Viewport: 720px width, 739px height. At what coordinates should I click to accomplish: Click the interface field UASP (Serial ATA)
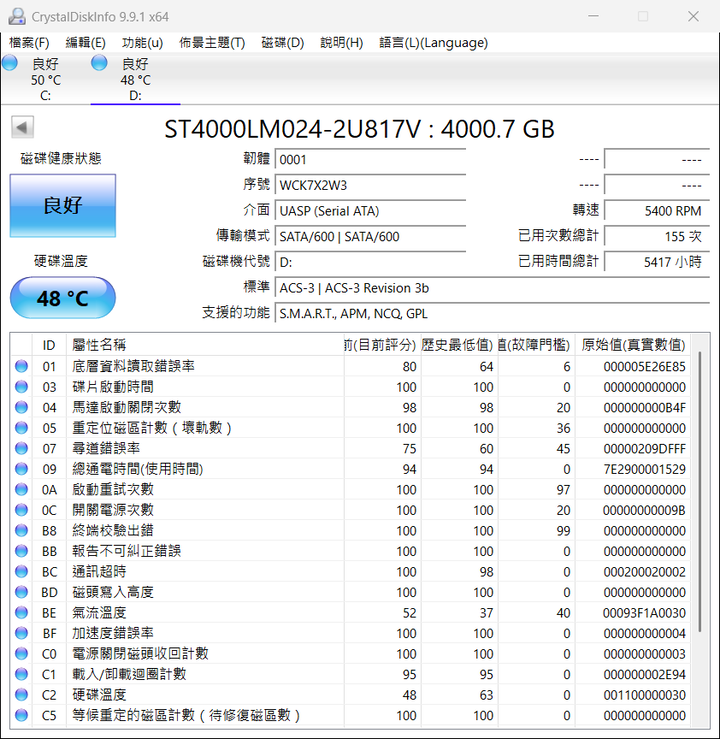click(x=370, y=211)
